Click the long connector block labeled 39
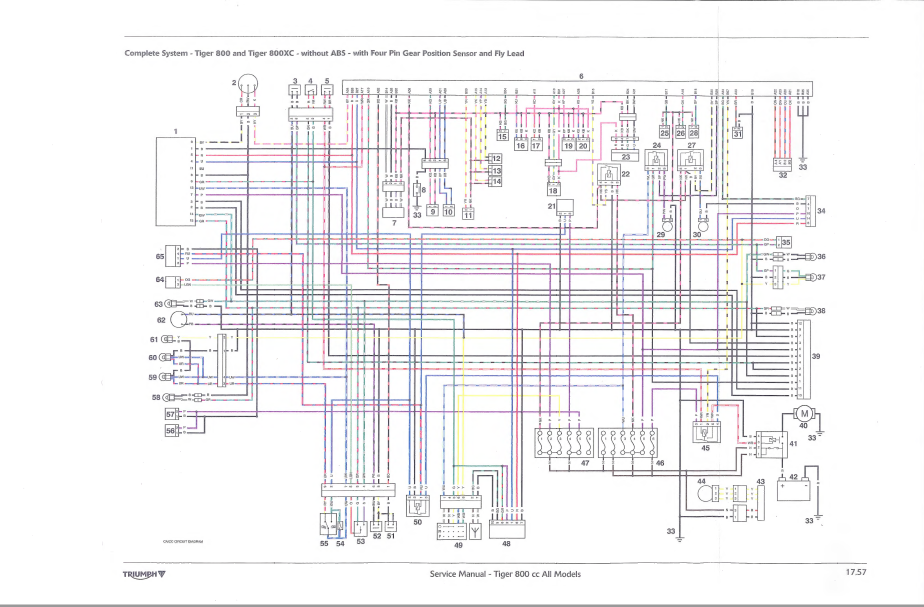Image resolution: width=924 pixels, height=607 pixels. 803,359
